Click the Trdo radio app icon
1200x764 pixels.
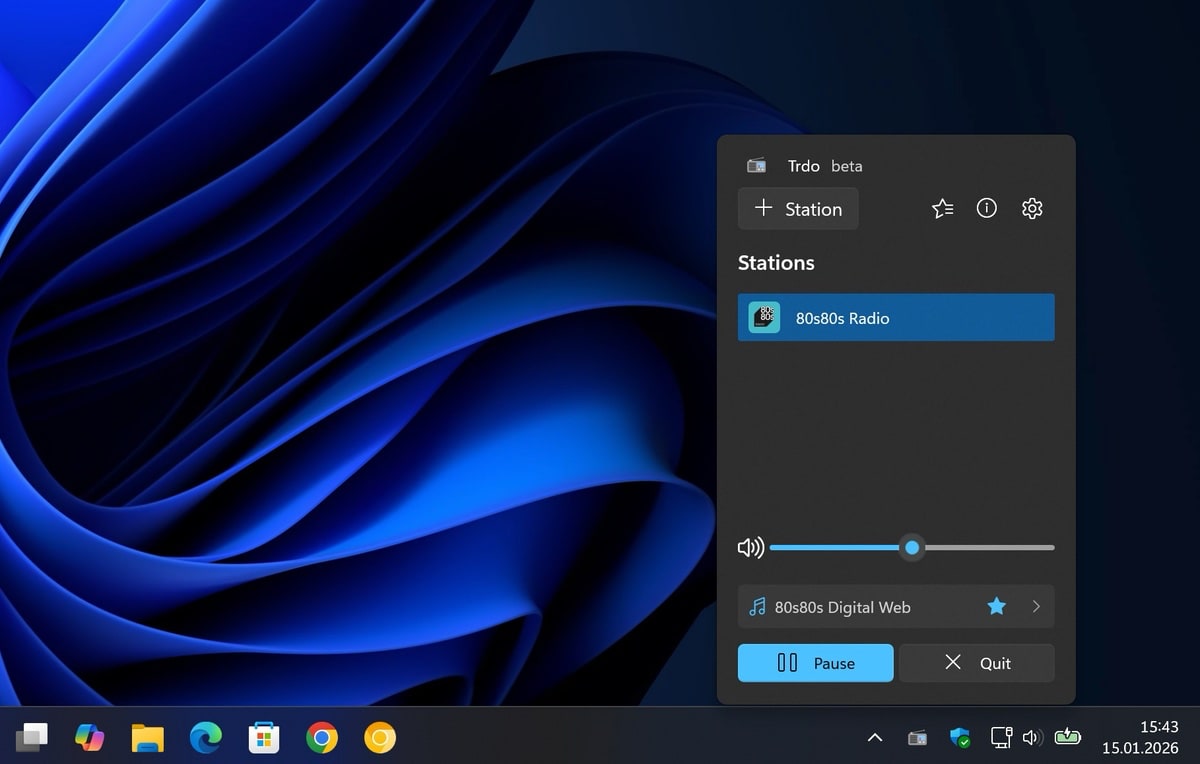pos(756,165)
